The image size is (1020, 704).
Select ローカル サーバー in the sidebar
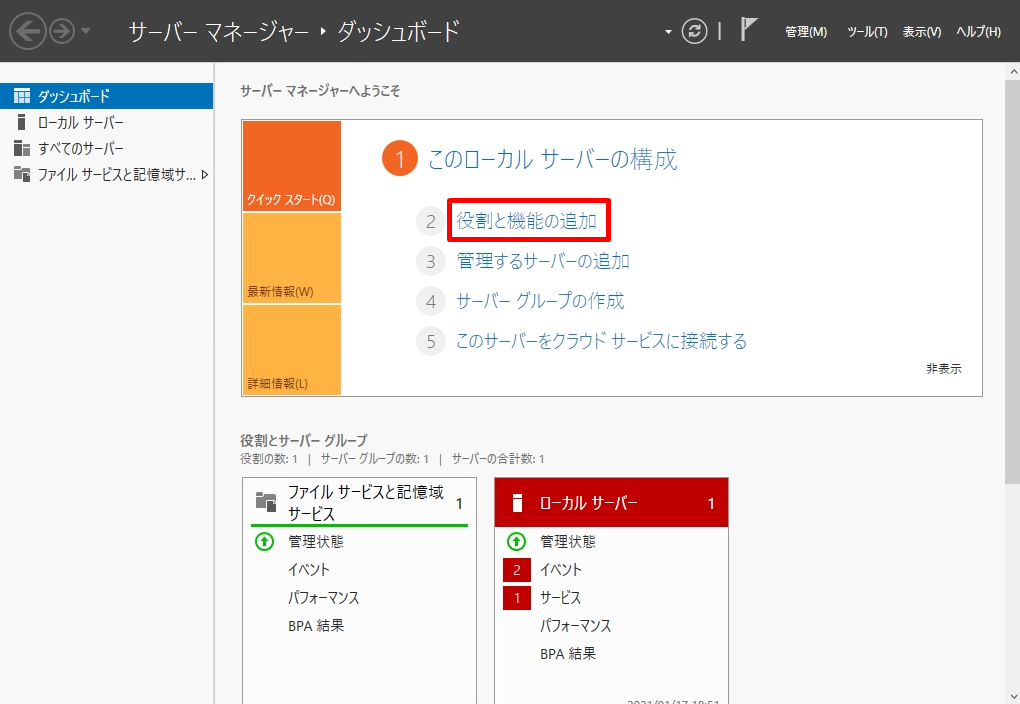(x=106, y=122)
